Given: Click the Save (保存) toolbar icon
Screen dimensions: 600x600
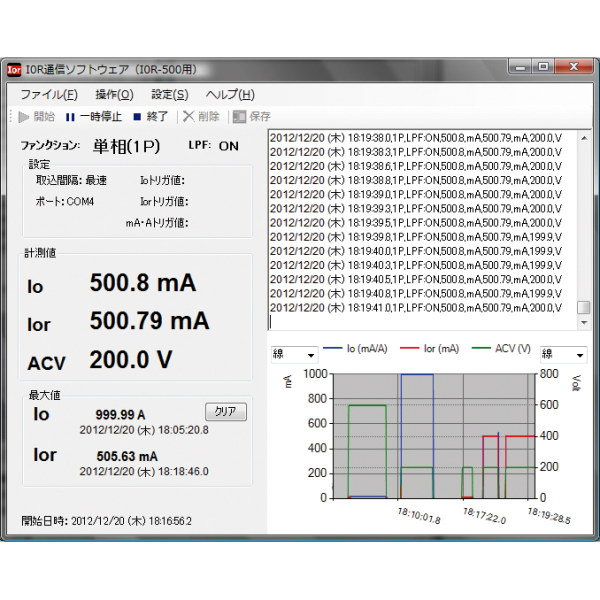Looking at the screenshot, I should point(239,117).
